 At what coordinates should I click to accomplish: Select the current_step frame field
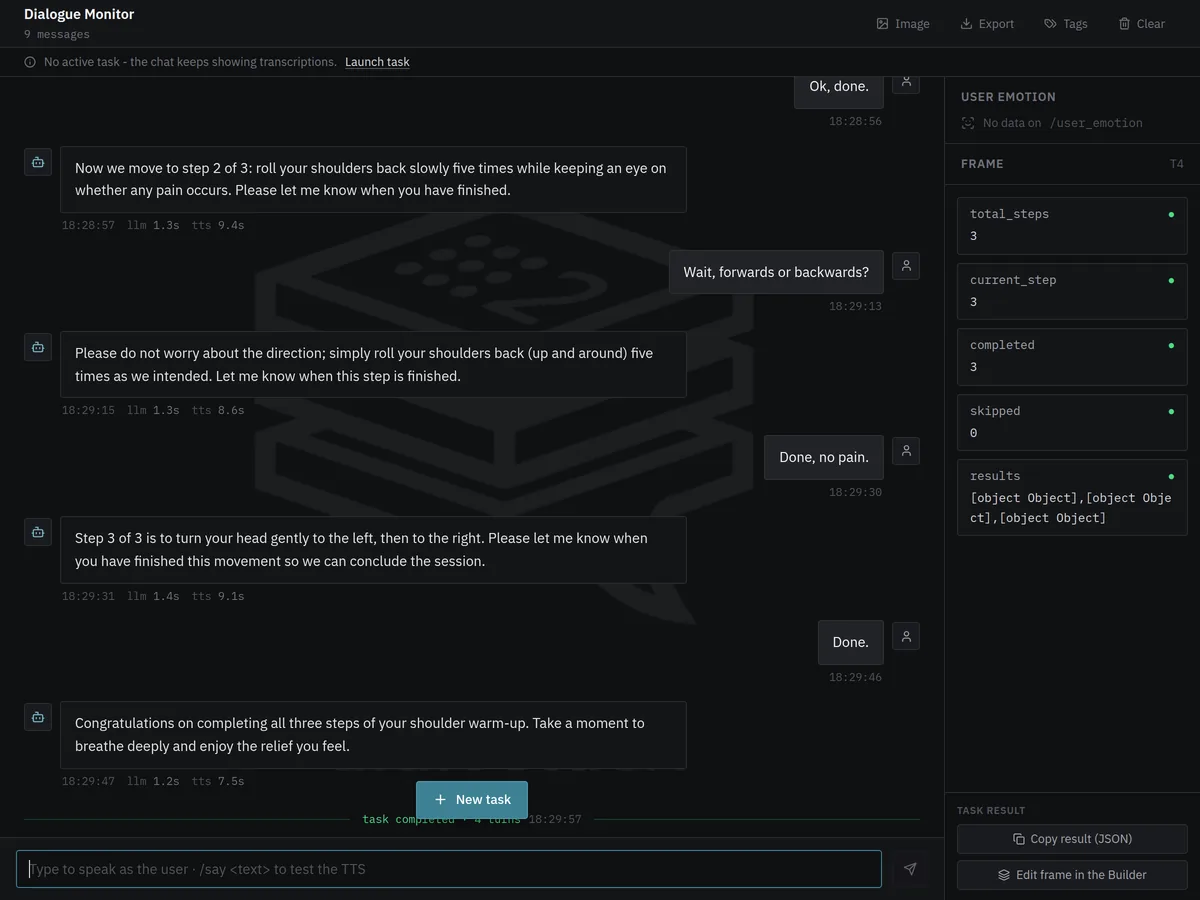pyautogui.click(x=1072, y=291)
